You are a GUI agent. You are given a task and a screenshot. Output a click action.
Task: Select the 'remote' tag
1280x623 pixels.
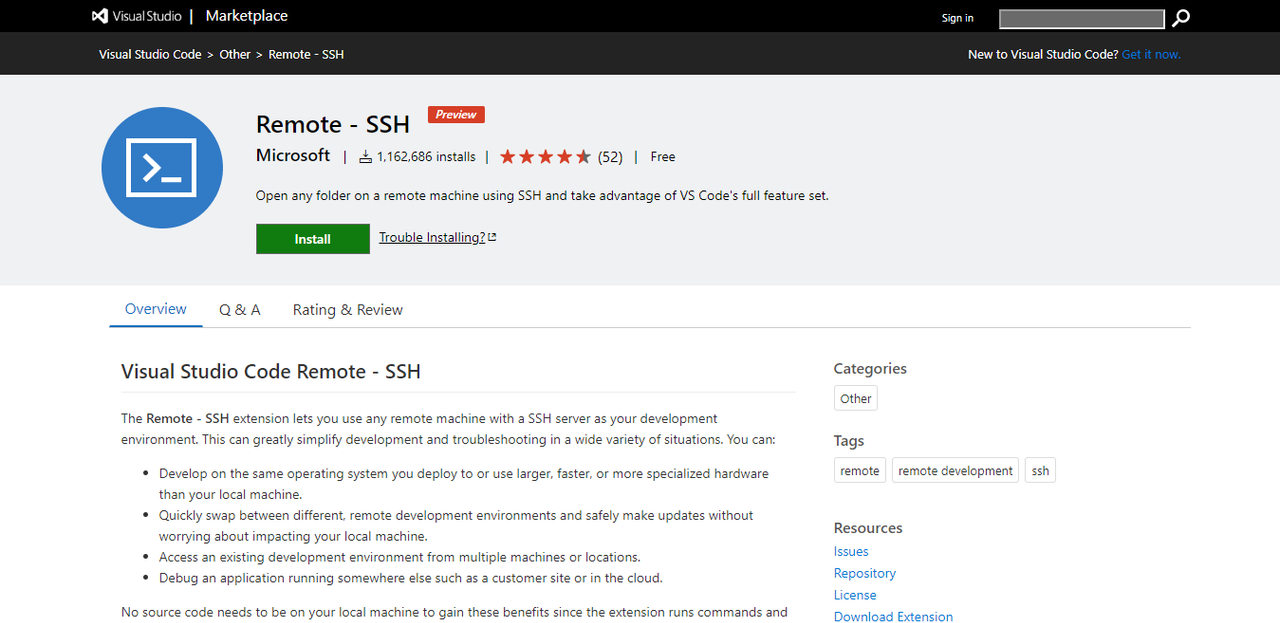tap(860, 470)
